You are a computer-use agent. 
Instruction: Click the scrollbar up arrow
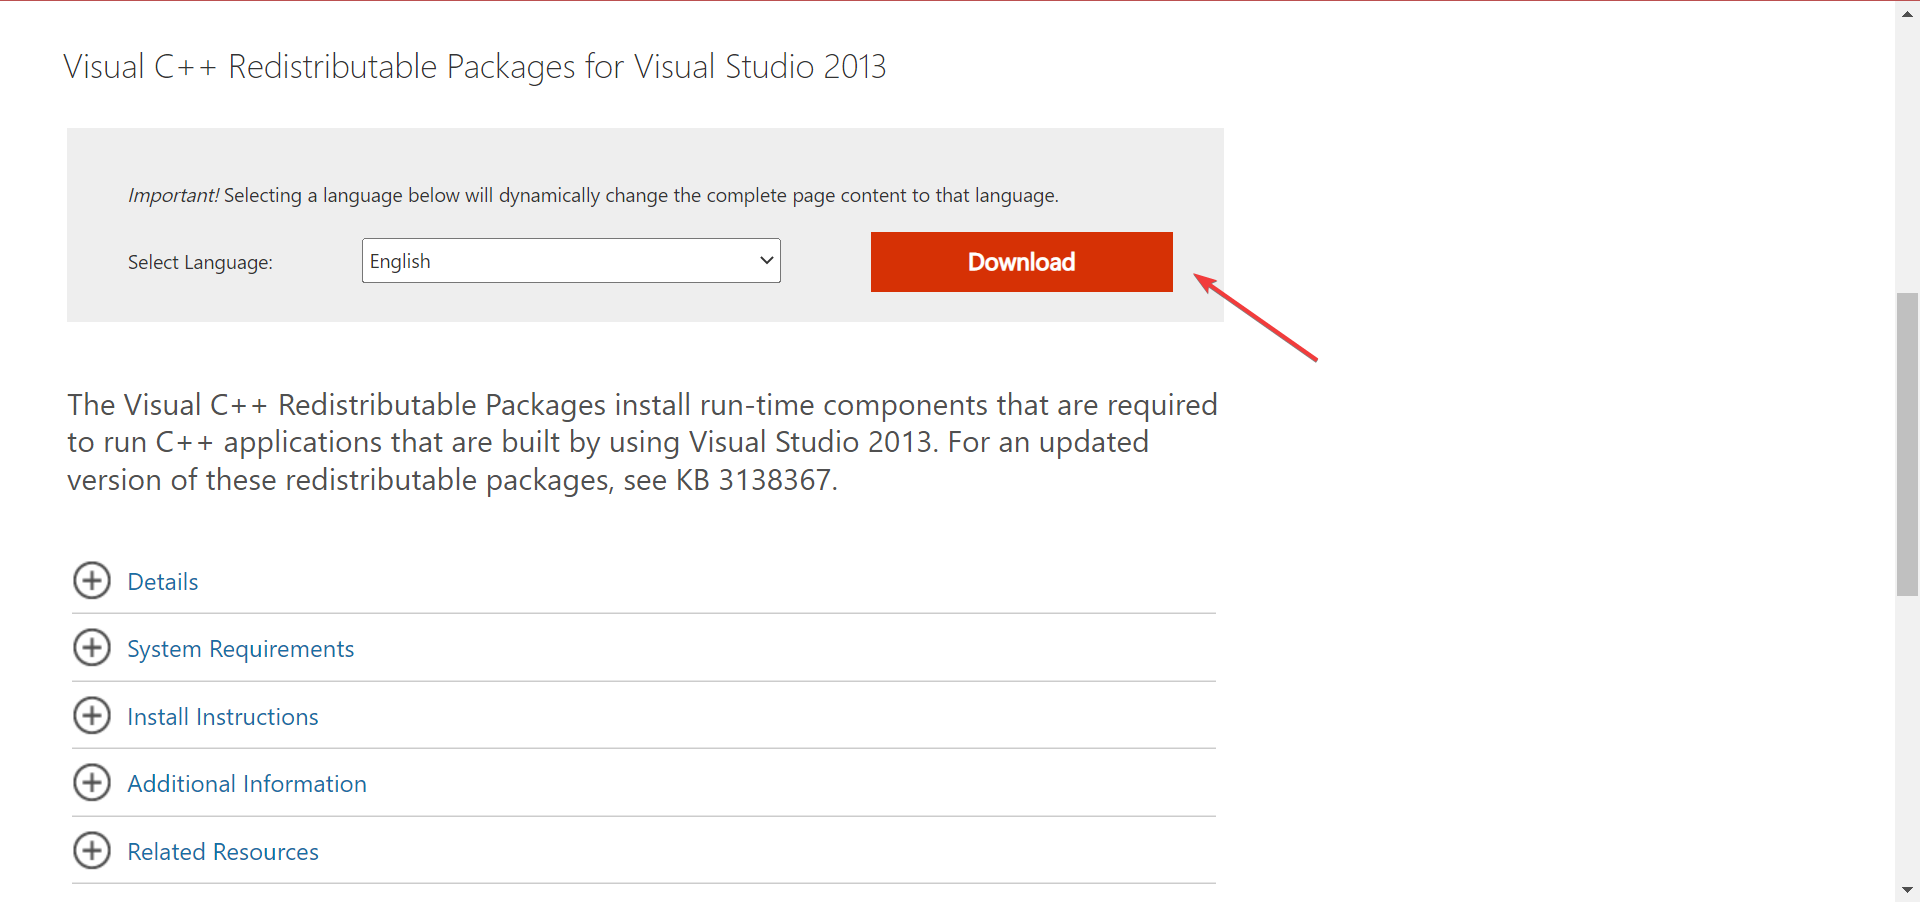(x=1907, y=14)
